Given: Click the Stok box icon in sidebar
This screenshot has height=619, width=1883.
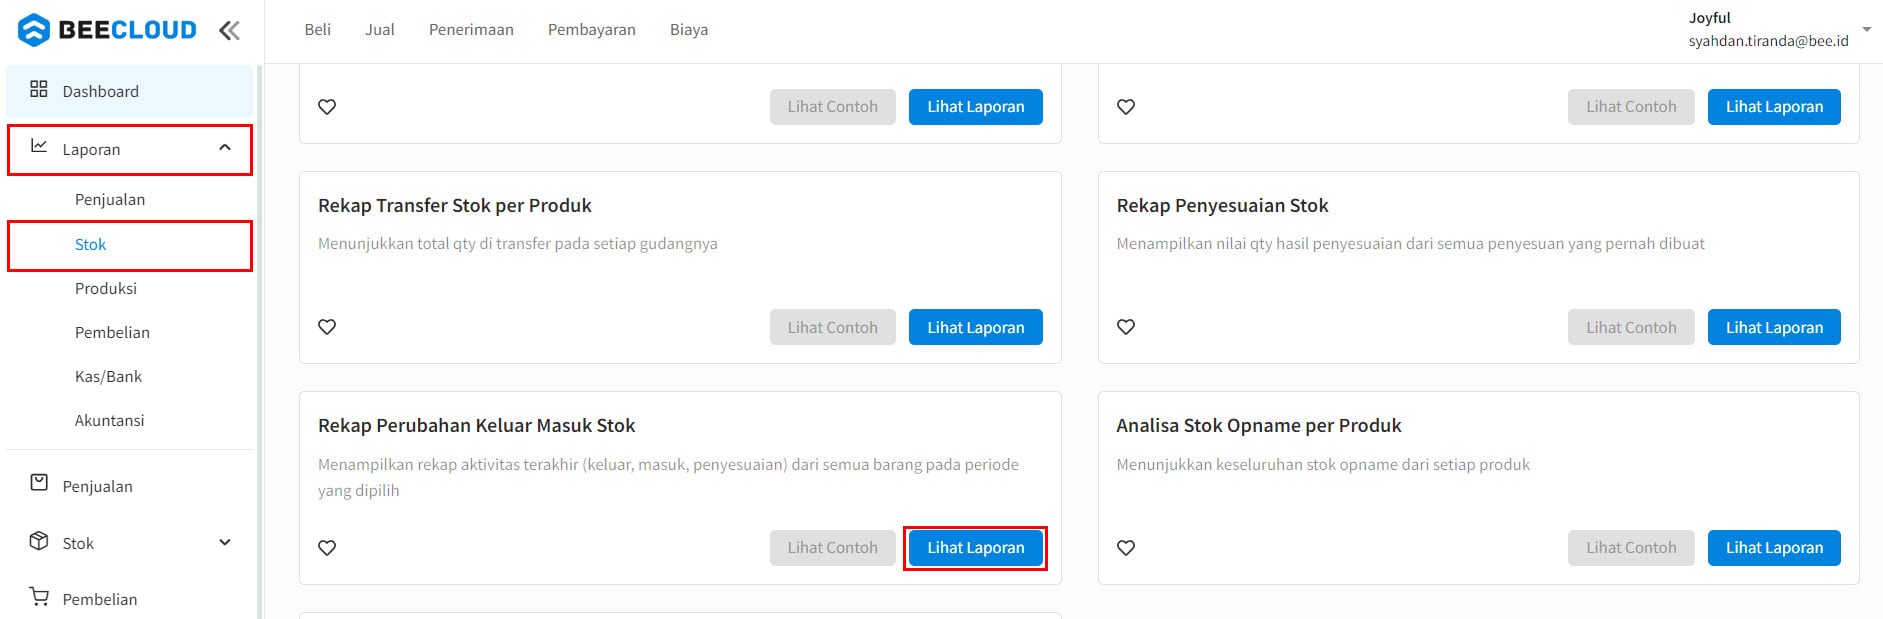Looking at the screenshot, I should (x=39, y=541).
